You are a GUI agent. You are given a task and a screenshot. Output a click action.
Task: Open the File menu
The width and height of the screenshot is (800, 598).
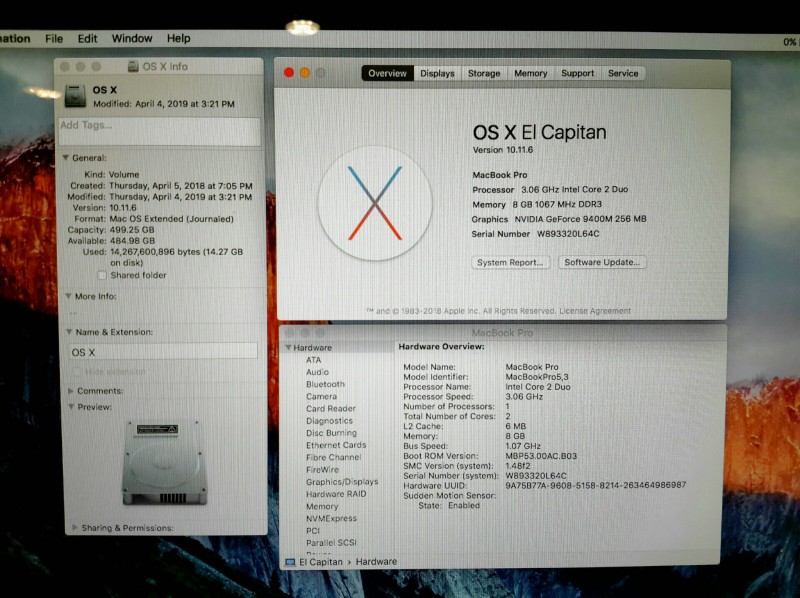coord(54,39)
